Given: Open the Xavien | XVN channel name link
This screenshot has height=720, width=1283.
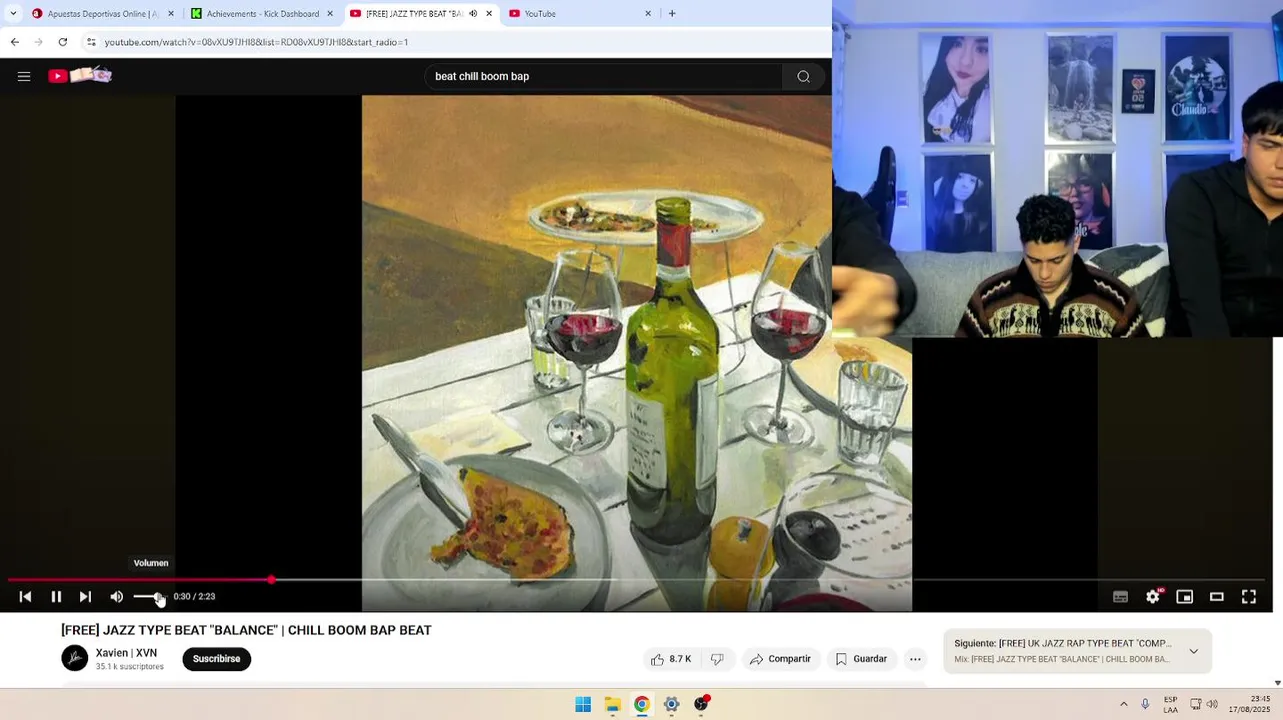Looking at the screenshot, I should (126, 653).
